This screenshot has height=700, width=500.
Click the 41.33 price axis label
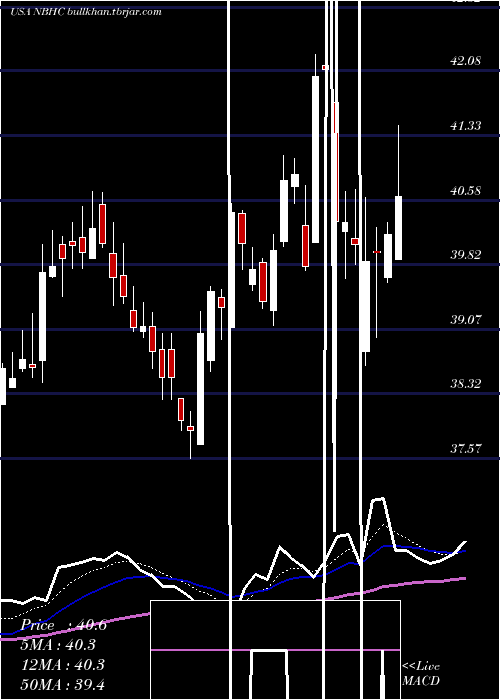466,126
